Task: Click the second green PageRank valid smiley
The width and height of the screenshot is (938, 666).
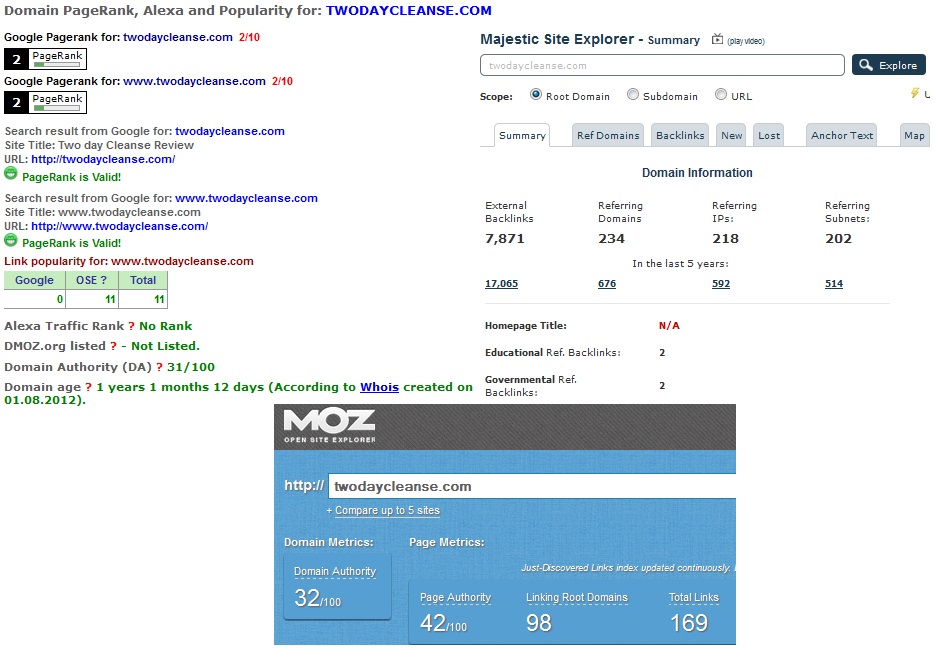Action: tap(11, 240)
